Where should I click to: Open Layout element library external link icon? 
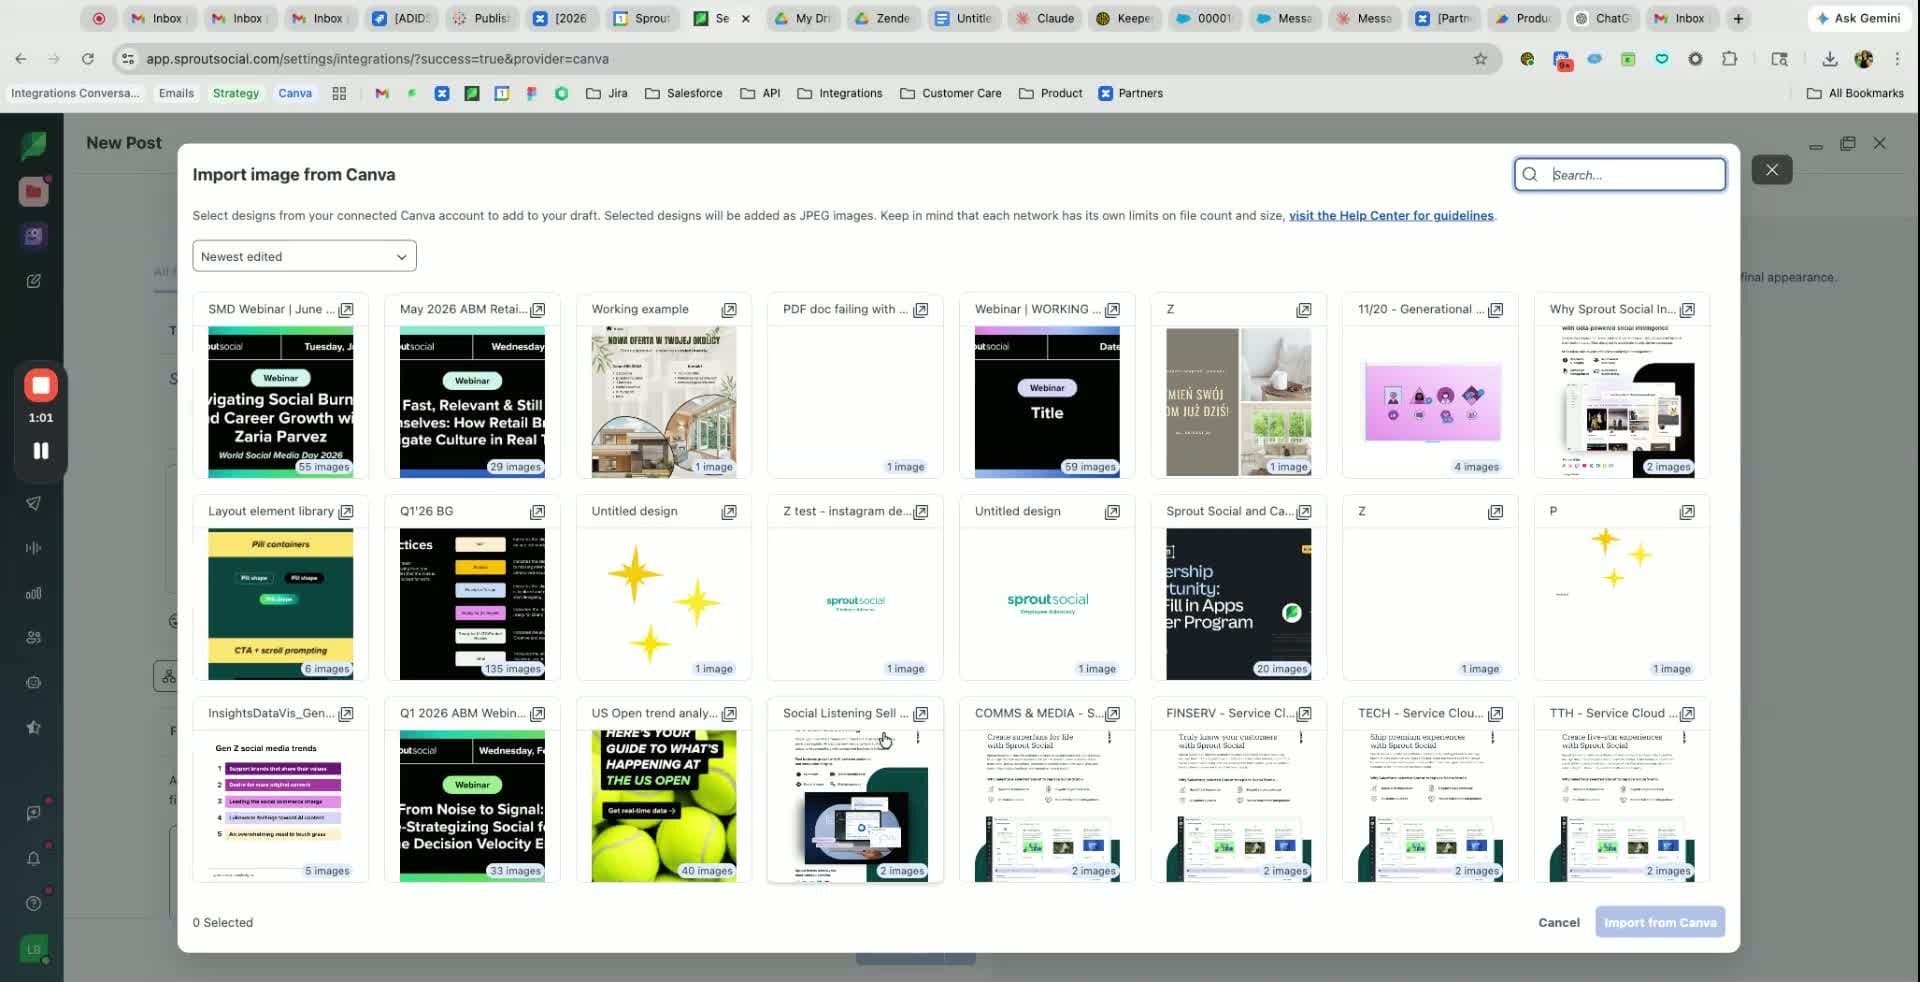click(x=346, y=512)
